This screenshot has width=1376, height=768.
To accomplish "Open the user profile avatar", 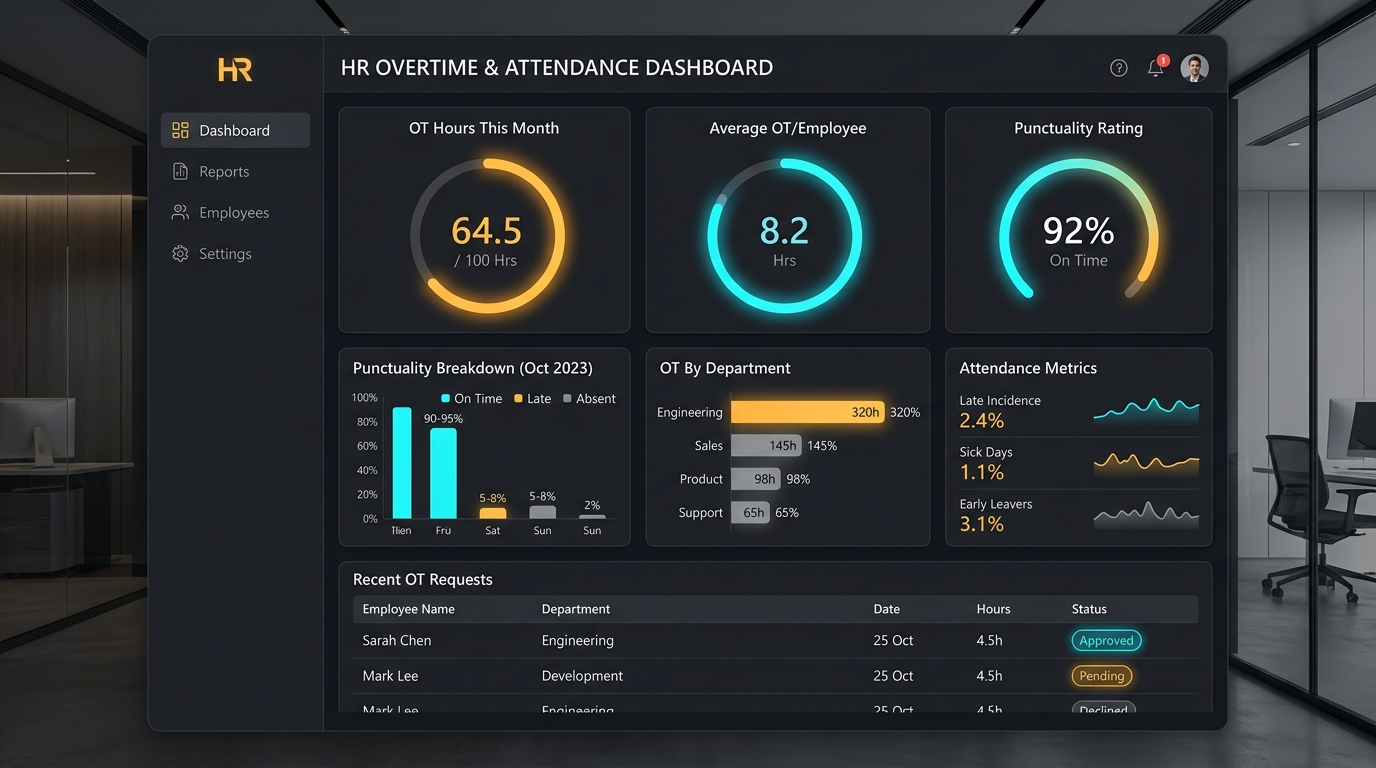I will [1194, 68].
